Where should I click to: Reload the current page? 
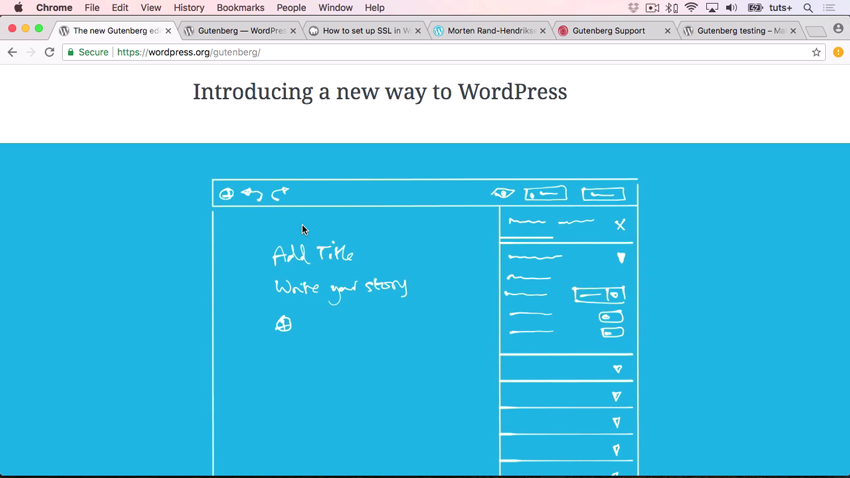tap(49, 52)
